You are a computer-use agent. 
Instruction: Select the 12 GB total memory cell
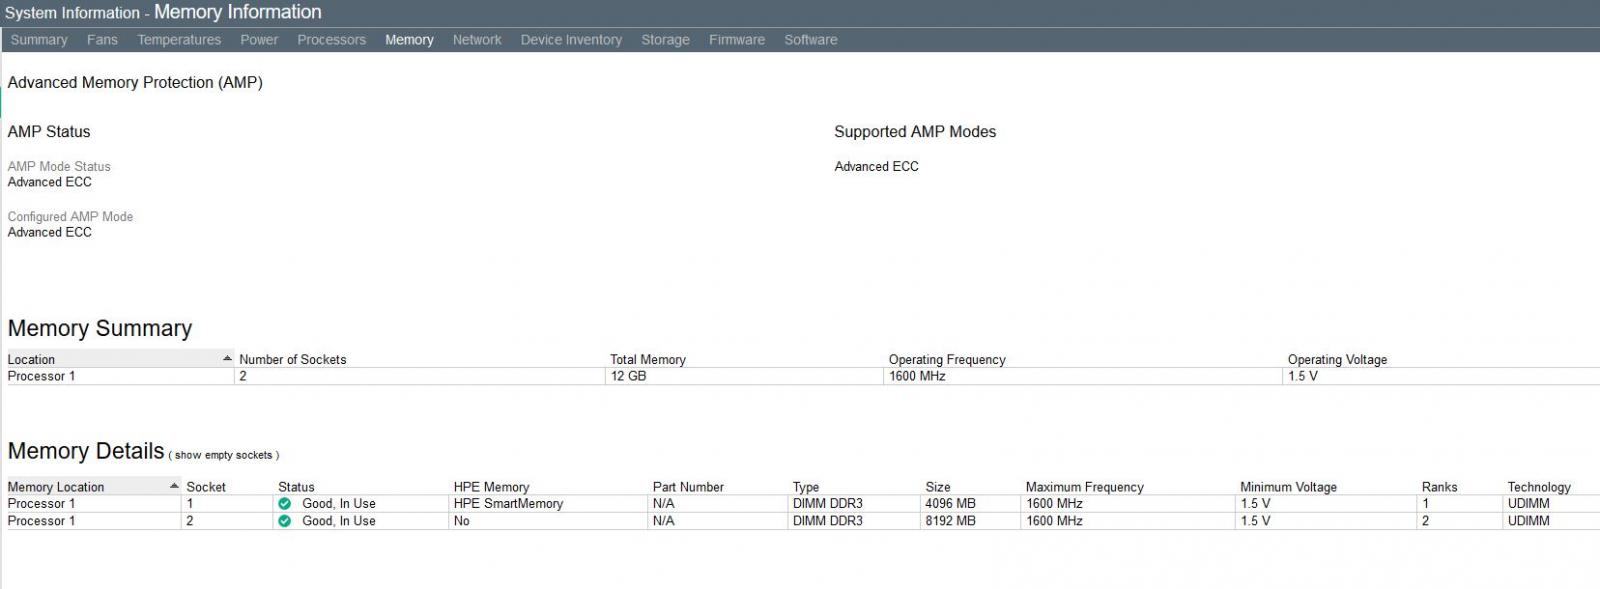coord(629,376)
